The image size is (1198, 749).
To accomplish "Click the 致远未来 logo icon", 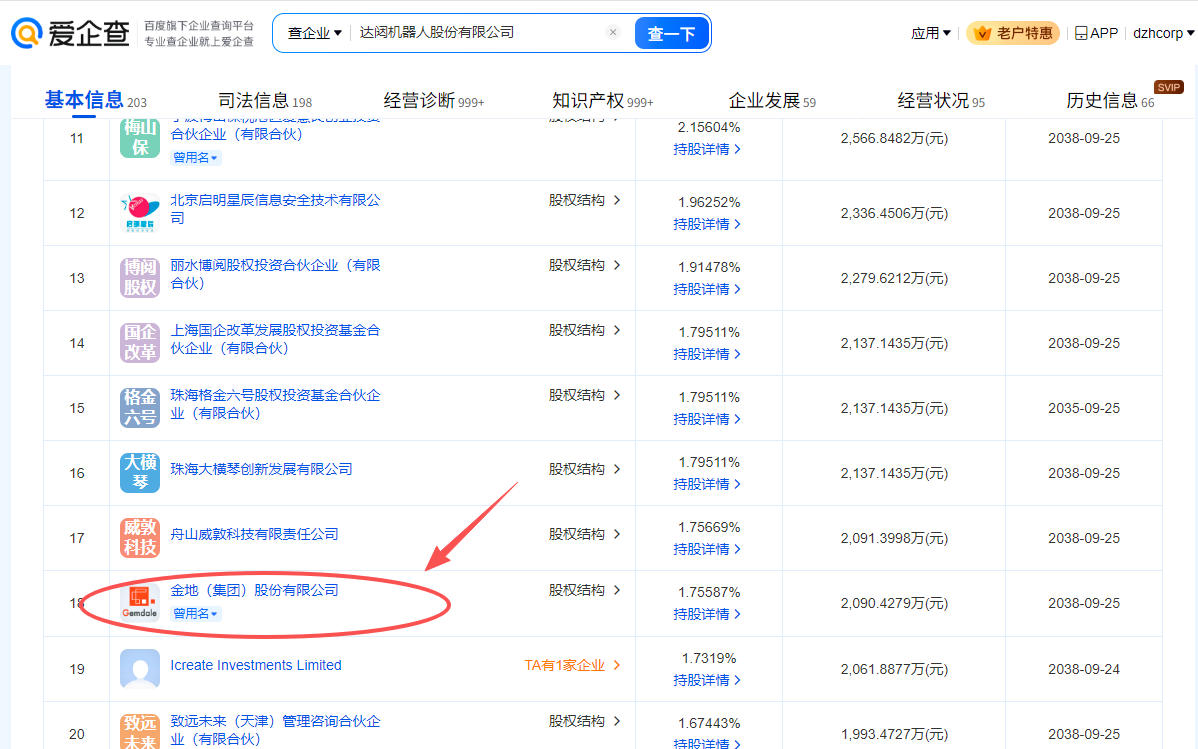I will (140, 731).
